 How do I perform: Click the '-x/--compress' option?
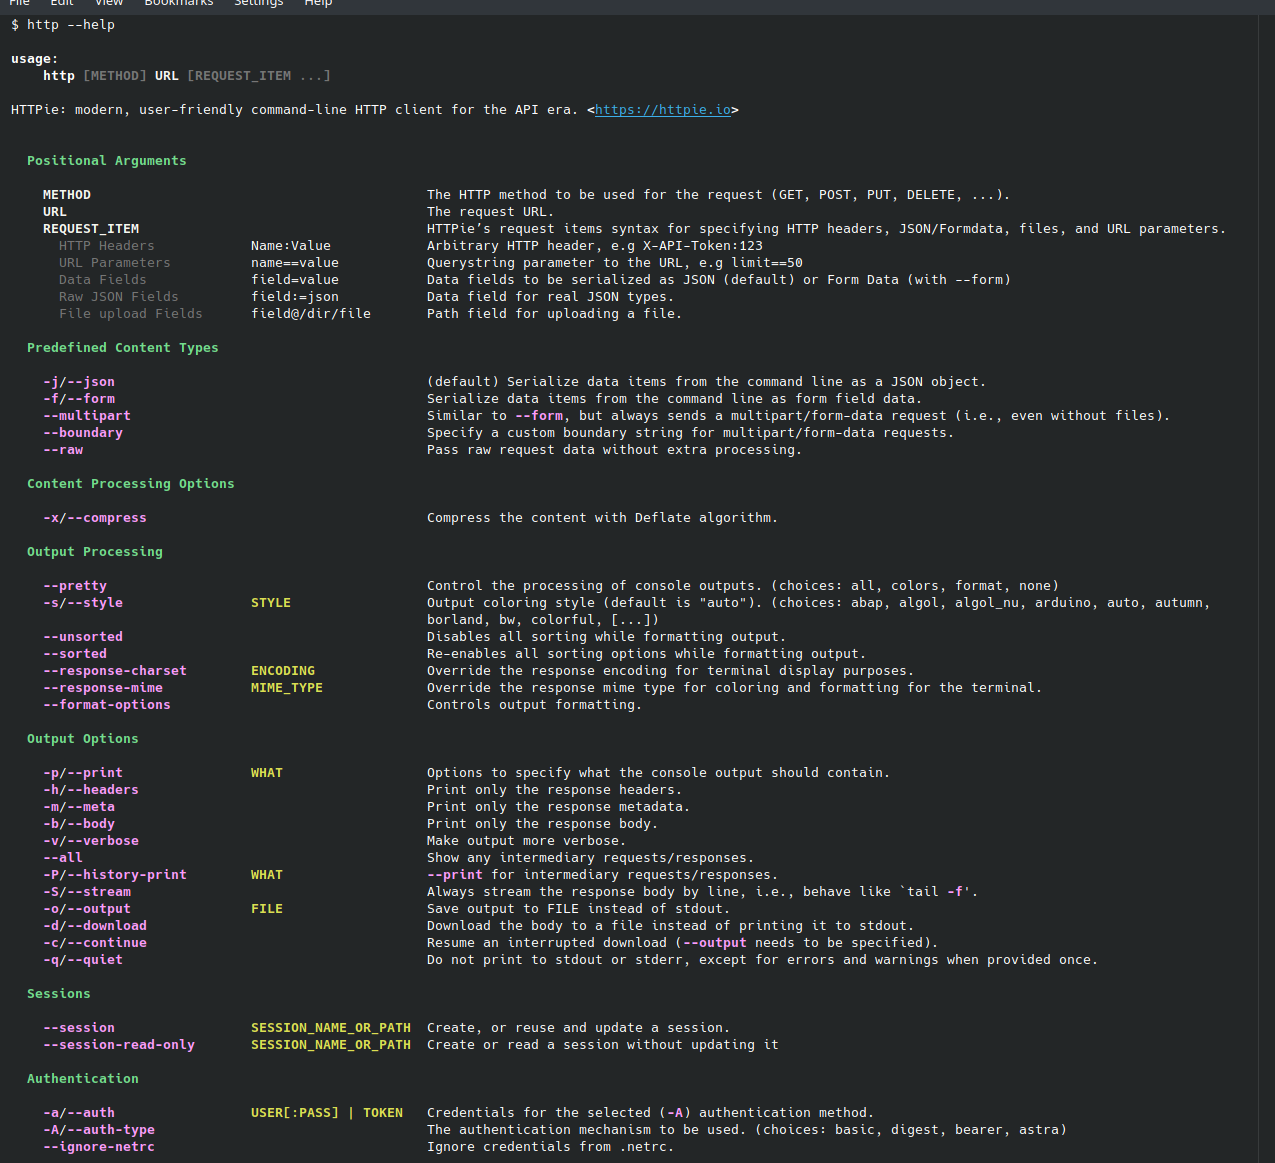tap(95, 518)
